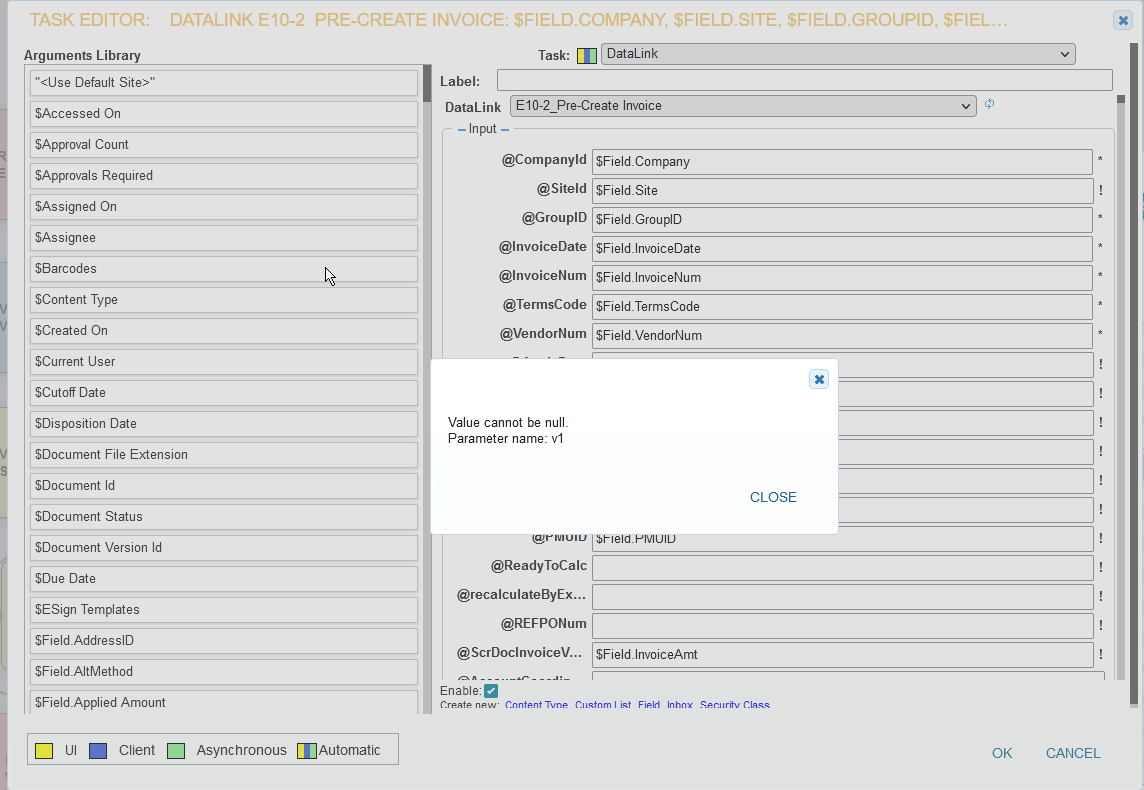This screenshot has width=1144, height=790.
Task: Select the $Field.AddressID argument
Action: click(x=224, y=641)
